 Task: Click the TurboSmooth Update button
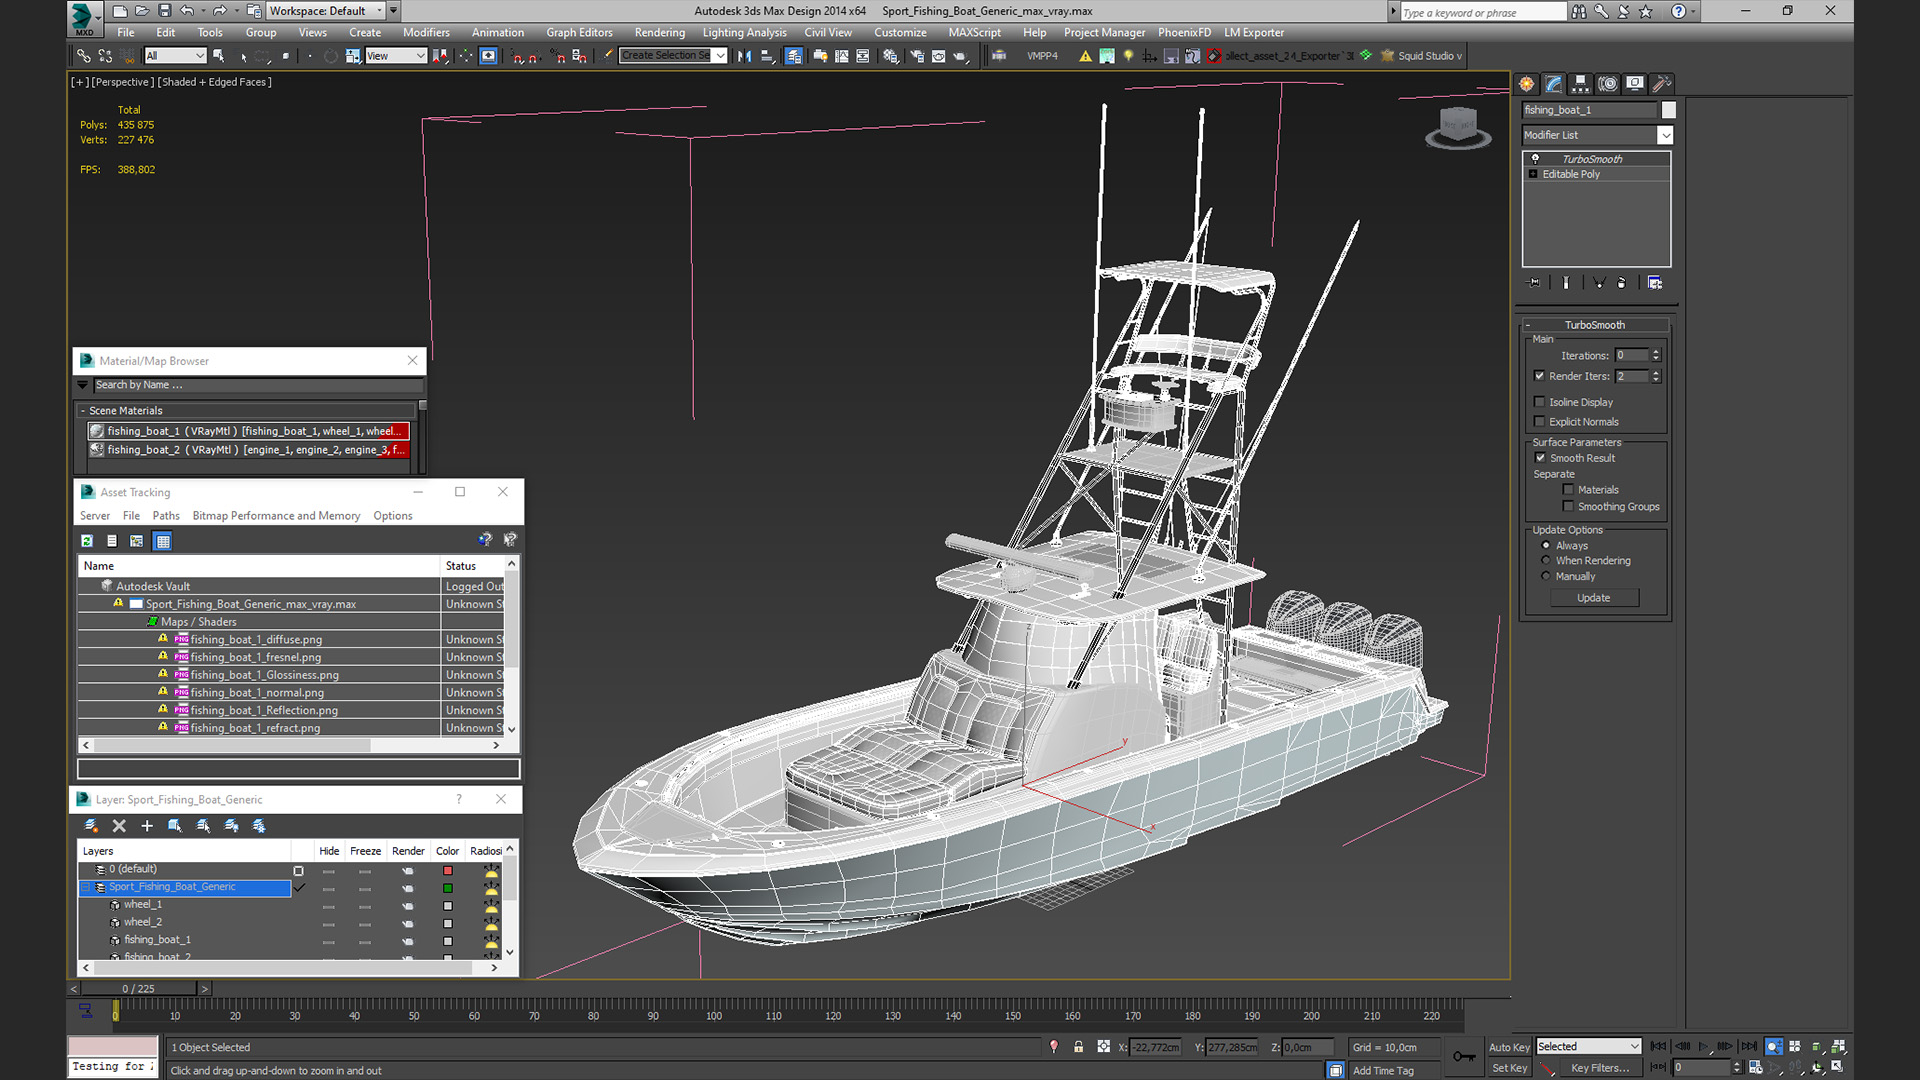pos(1594,598)
